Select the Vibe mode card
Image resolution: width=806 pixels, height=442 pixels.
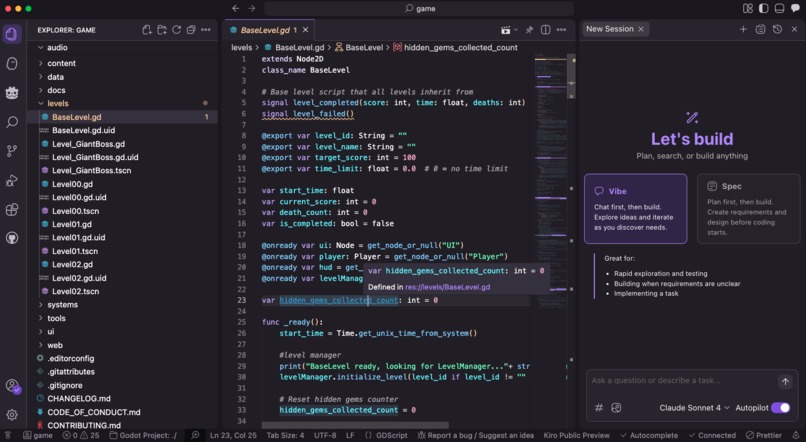pyautogui.click(x=635, y=209)
